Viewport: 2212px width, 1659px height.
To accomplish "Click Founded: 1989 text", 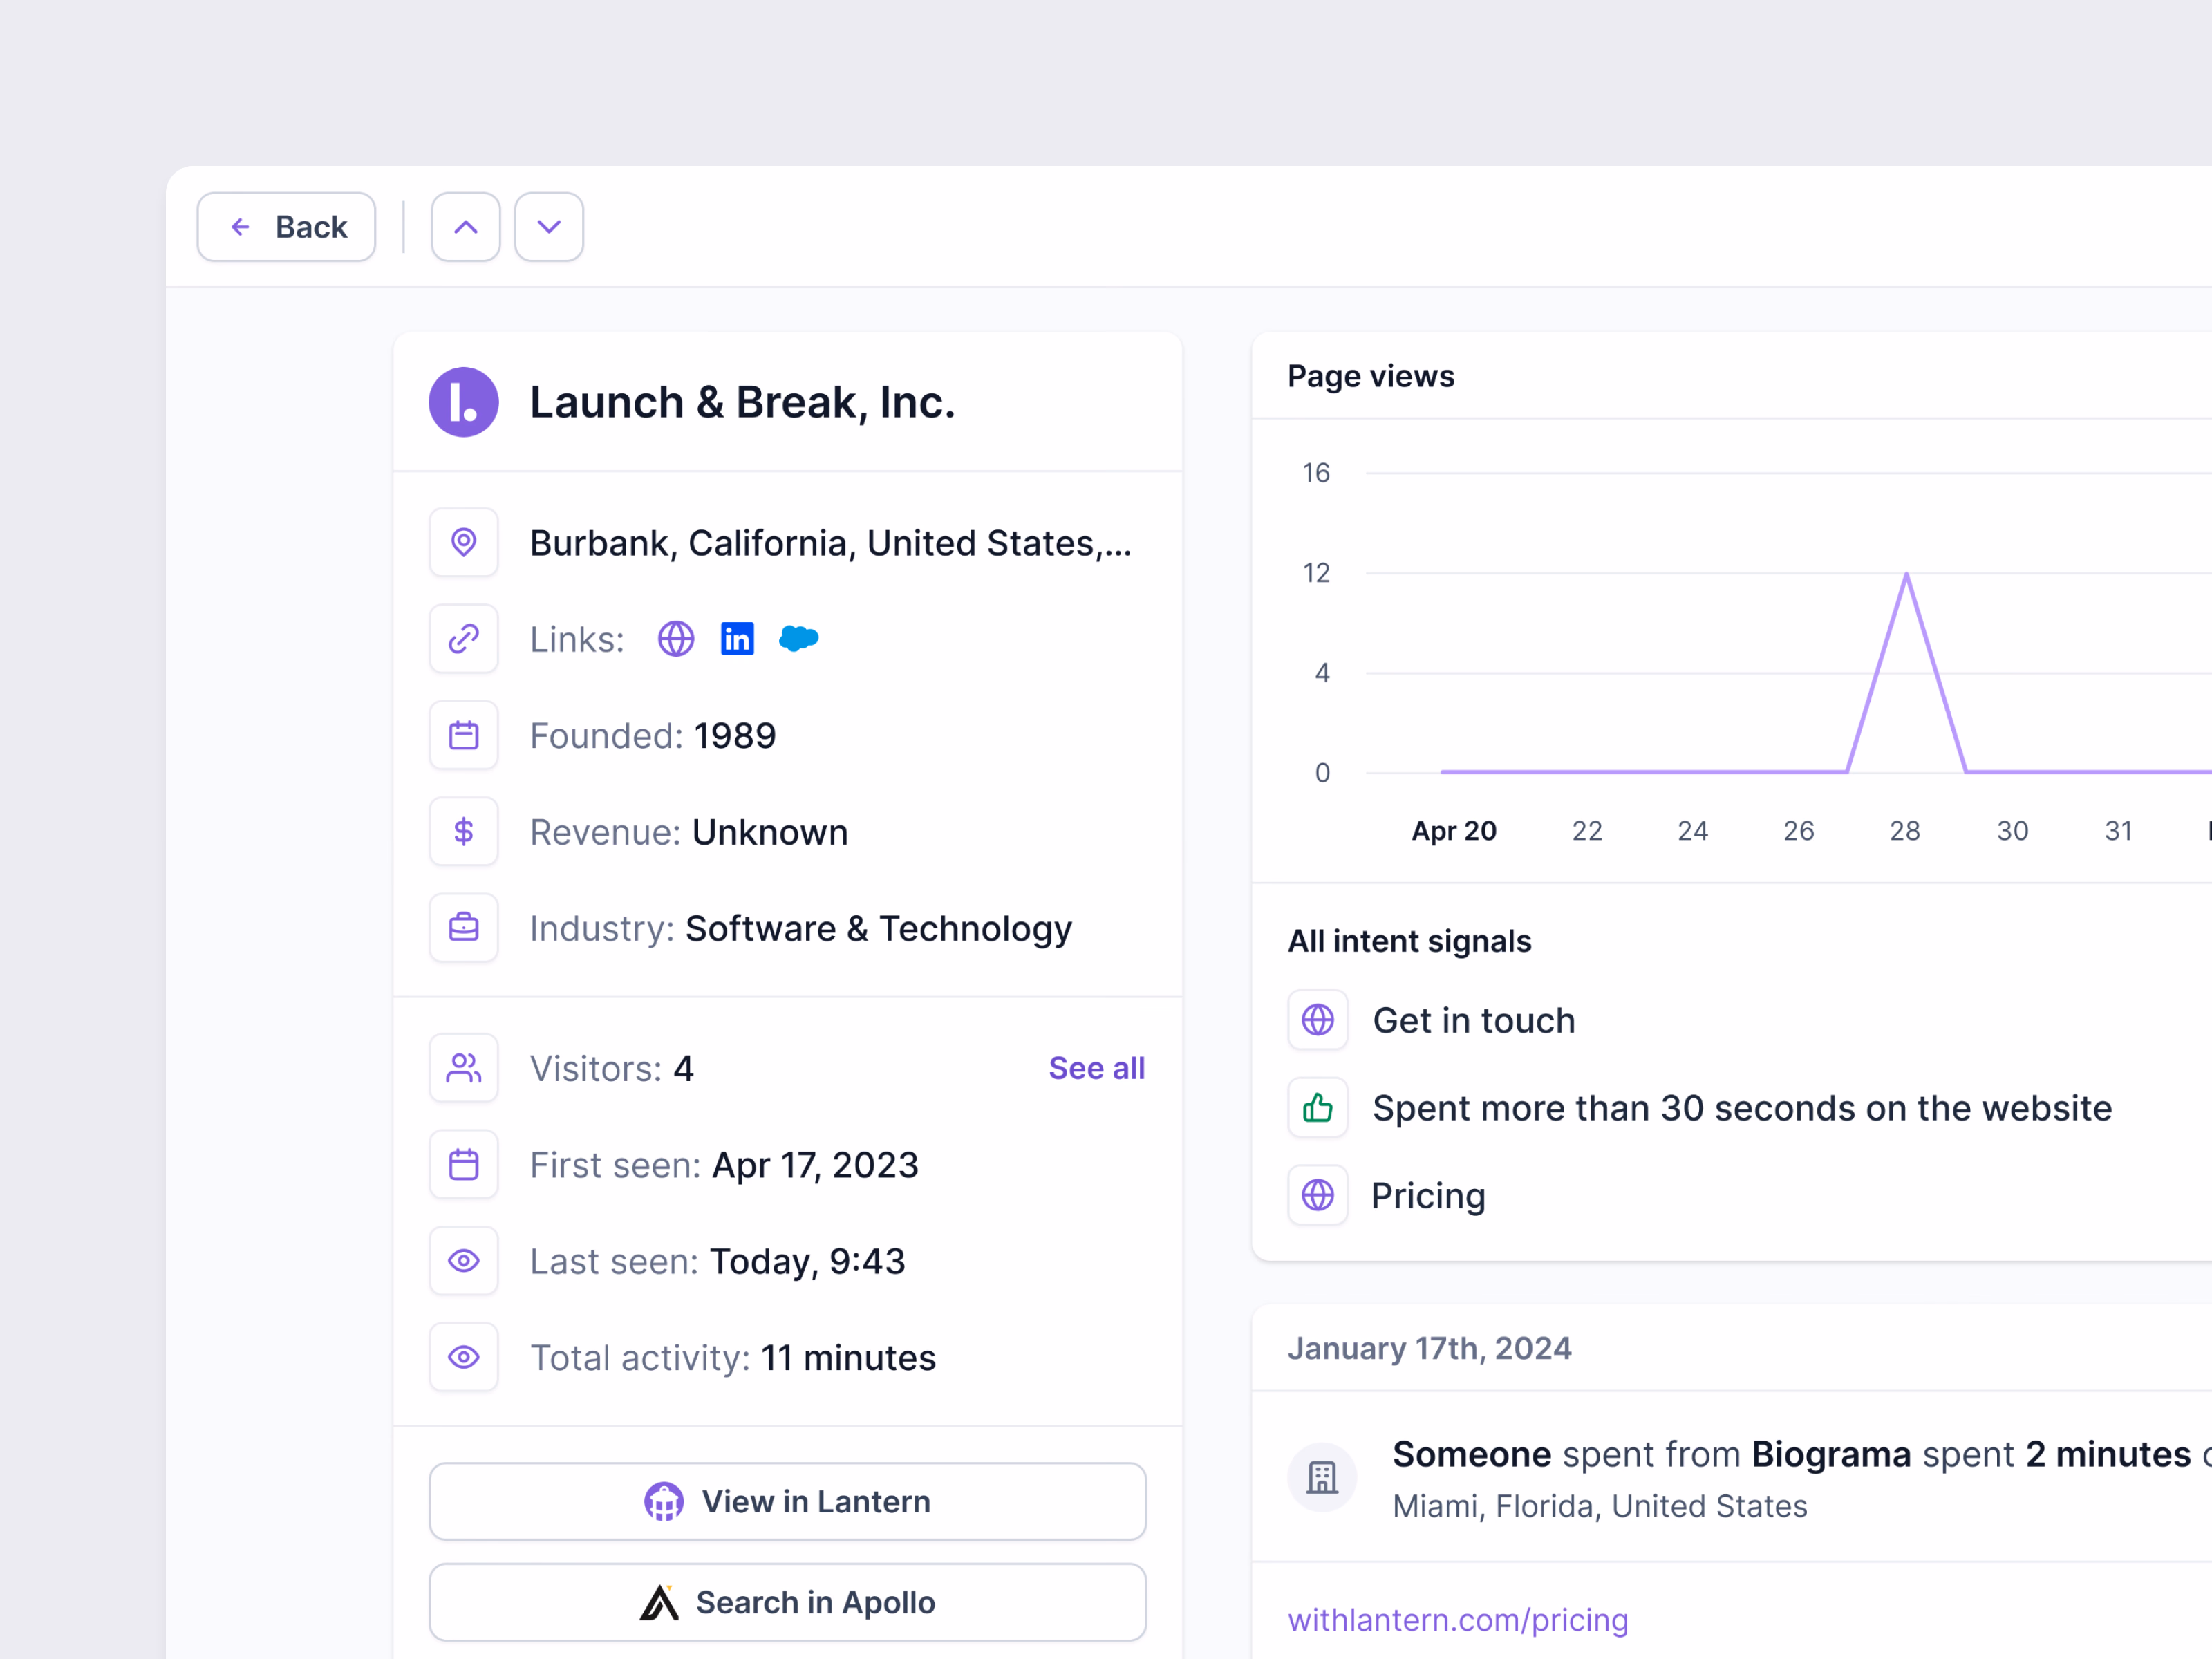I will click(x=653, y=736).
